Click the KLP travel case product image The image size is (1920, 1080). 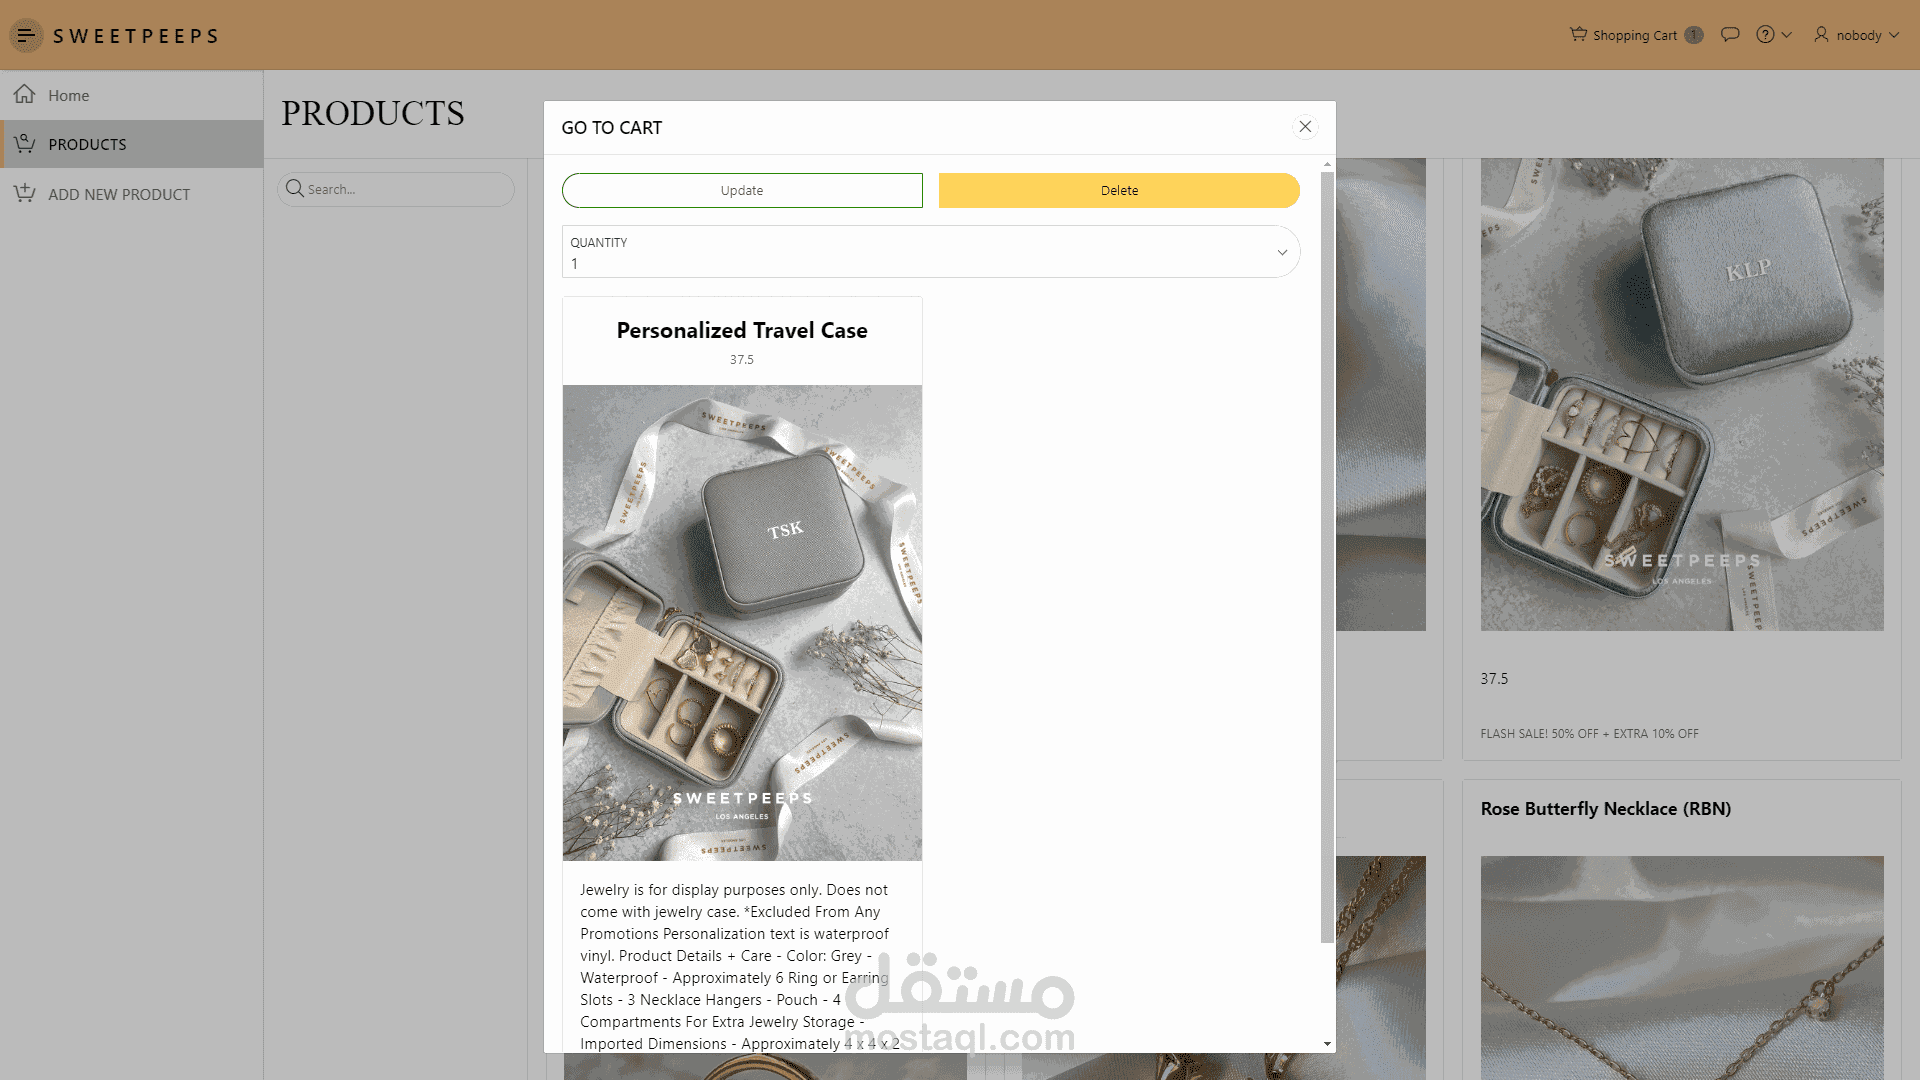coord(1681,394)
